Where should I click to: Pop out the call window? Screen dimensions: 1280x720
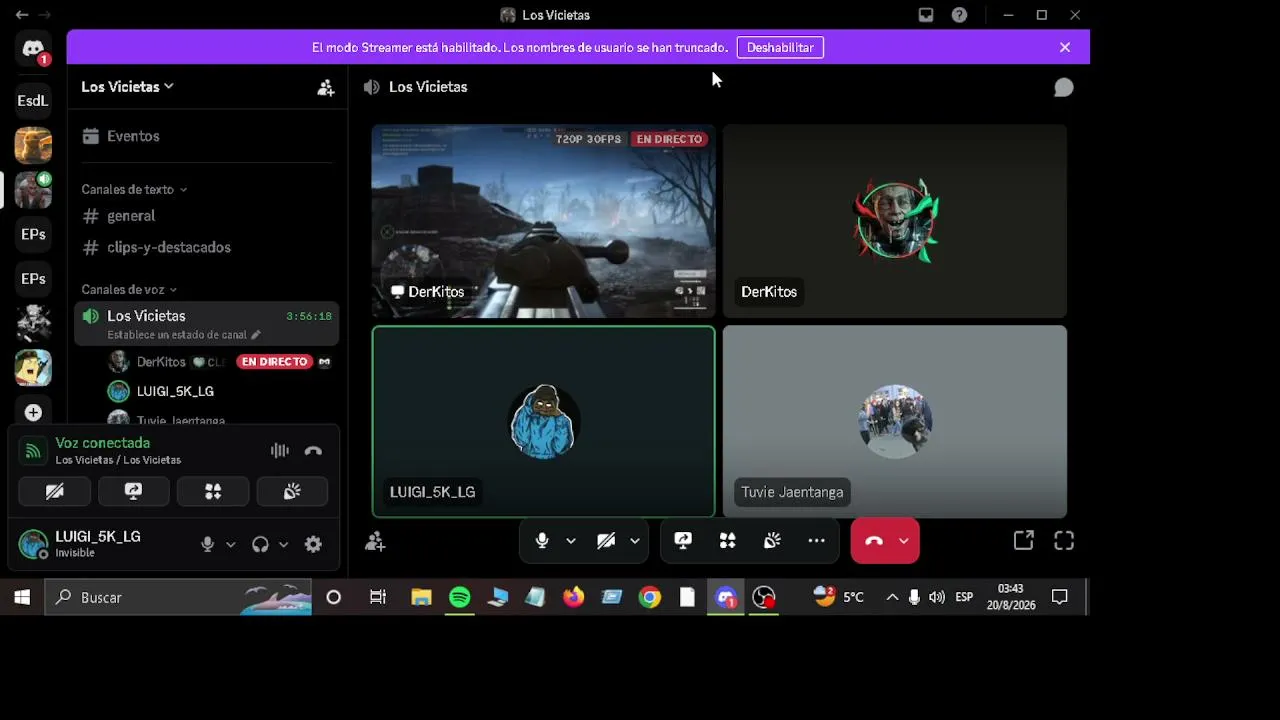click(1023, 541)
